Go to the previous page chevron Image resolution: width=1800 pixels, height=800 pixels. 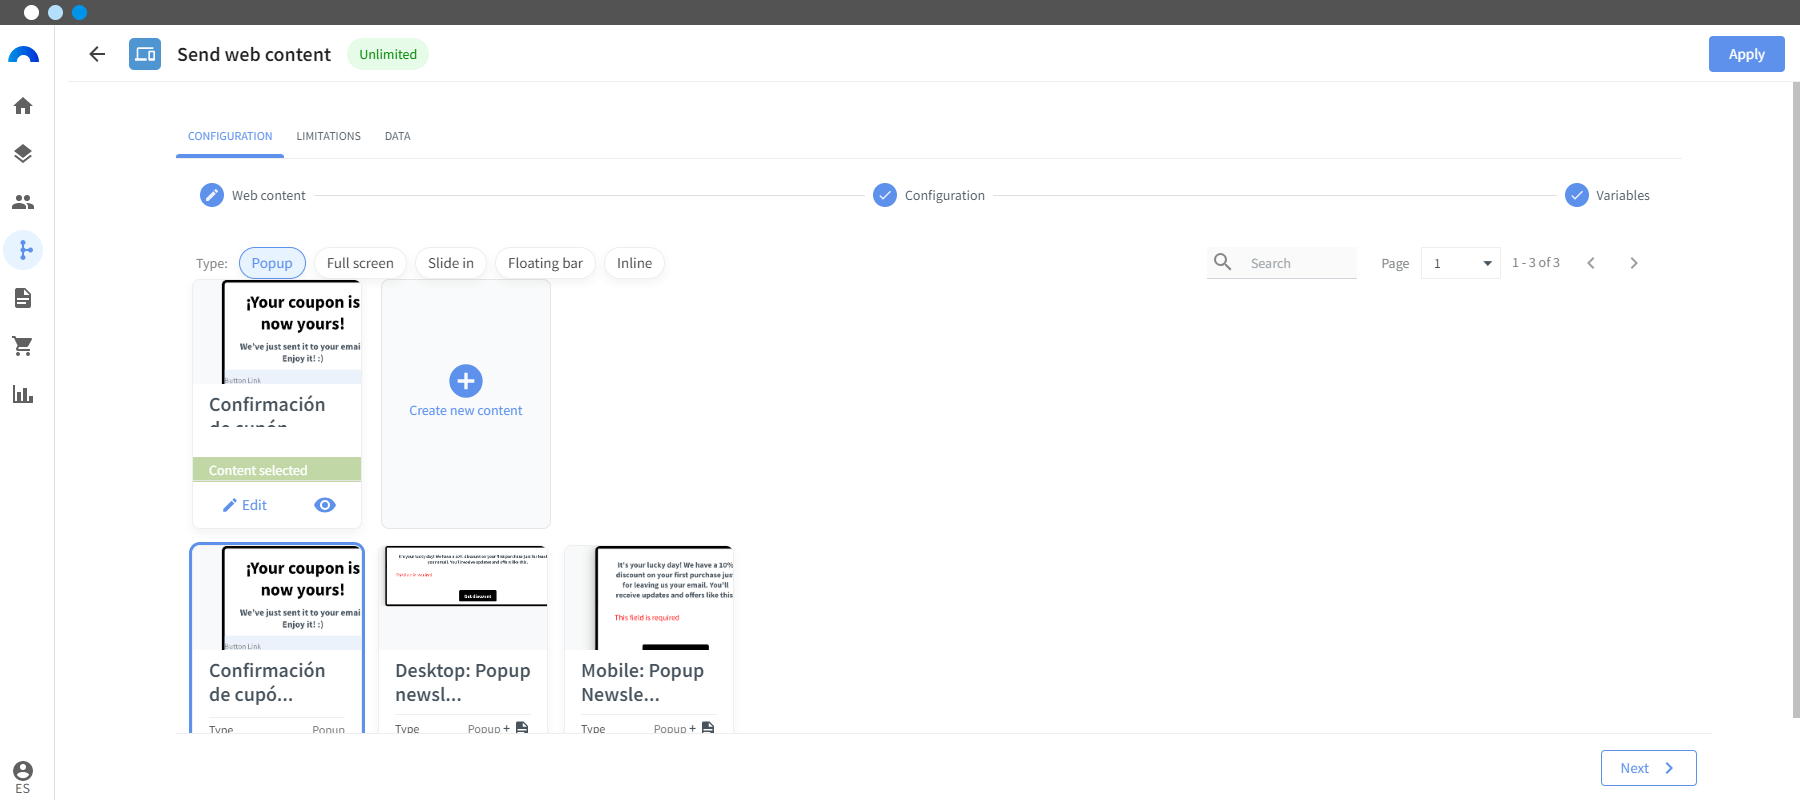(1591, 263)
